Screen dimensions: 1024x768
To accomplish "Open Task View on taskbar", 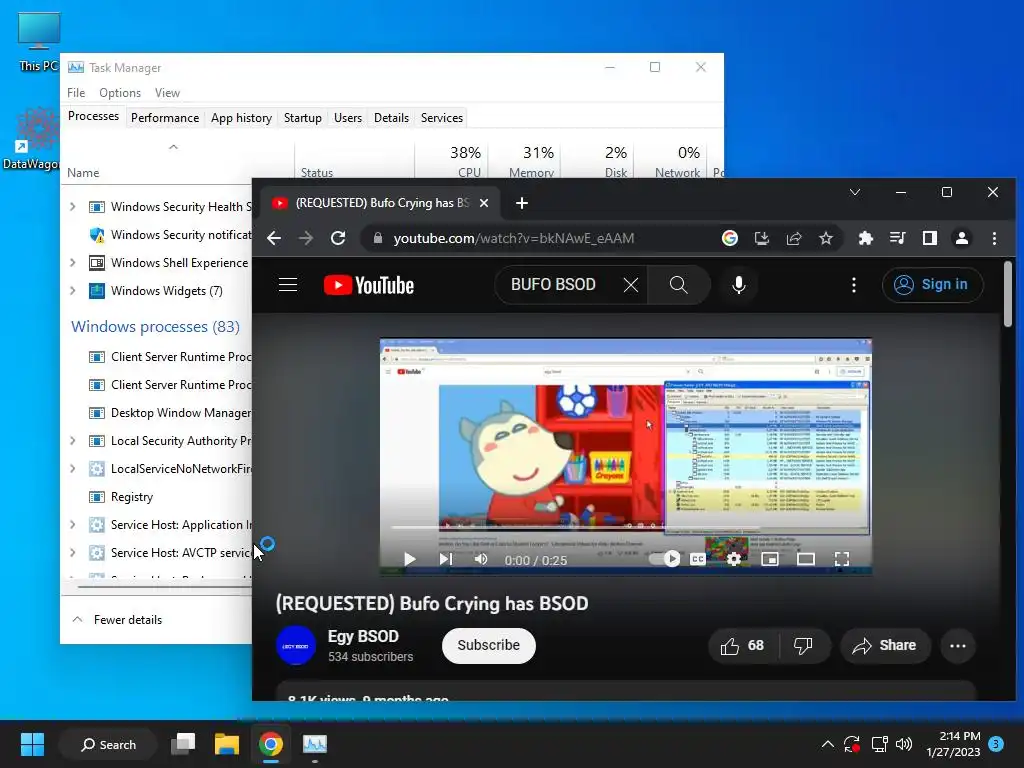I will [x=183, y=744].
